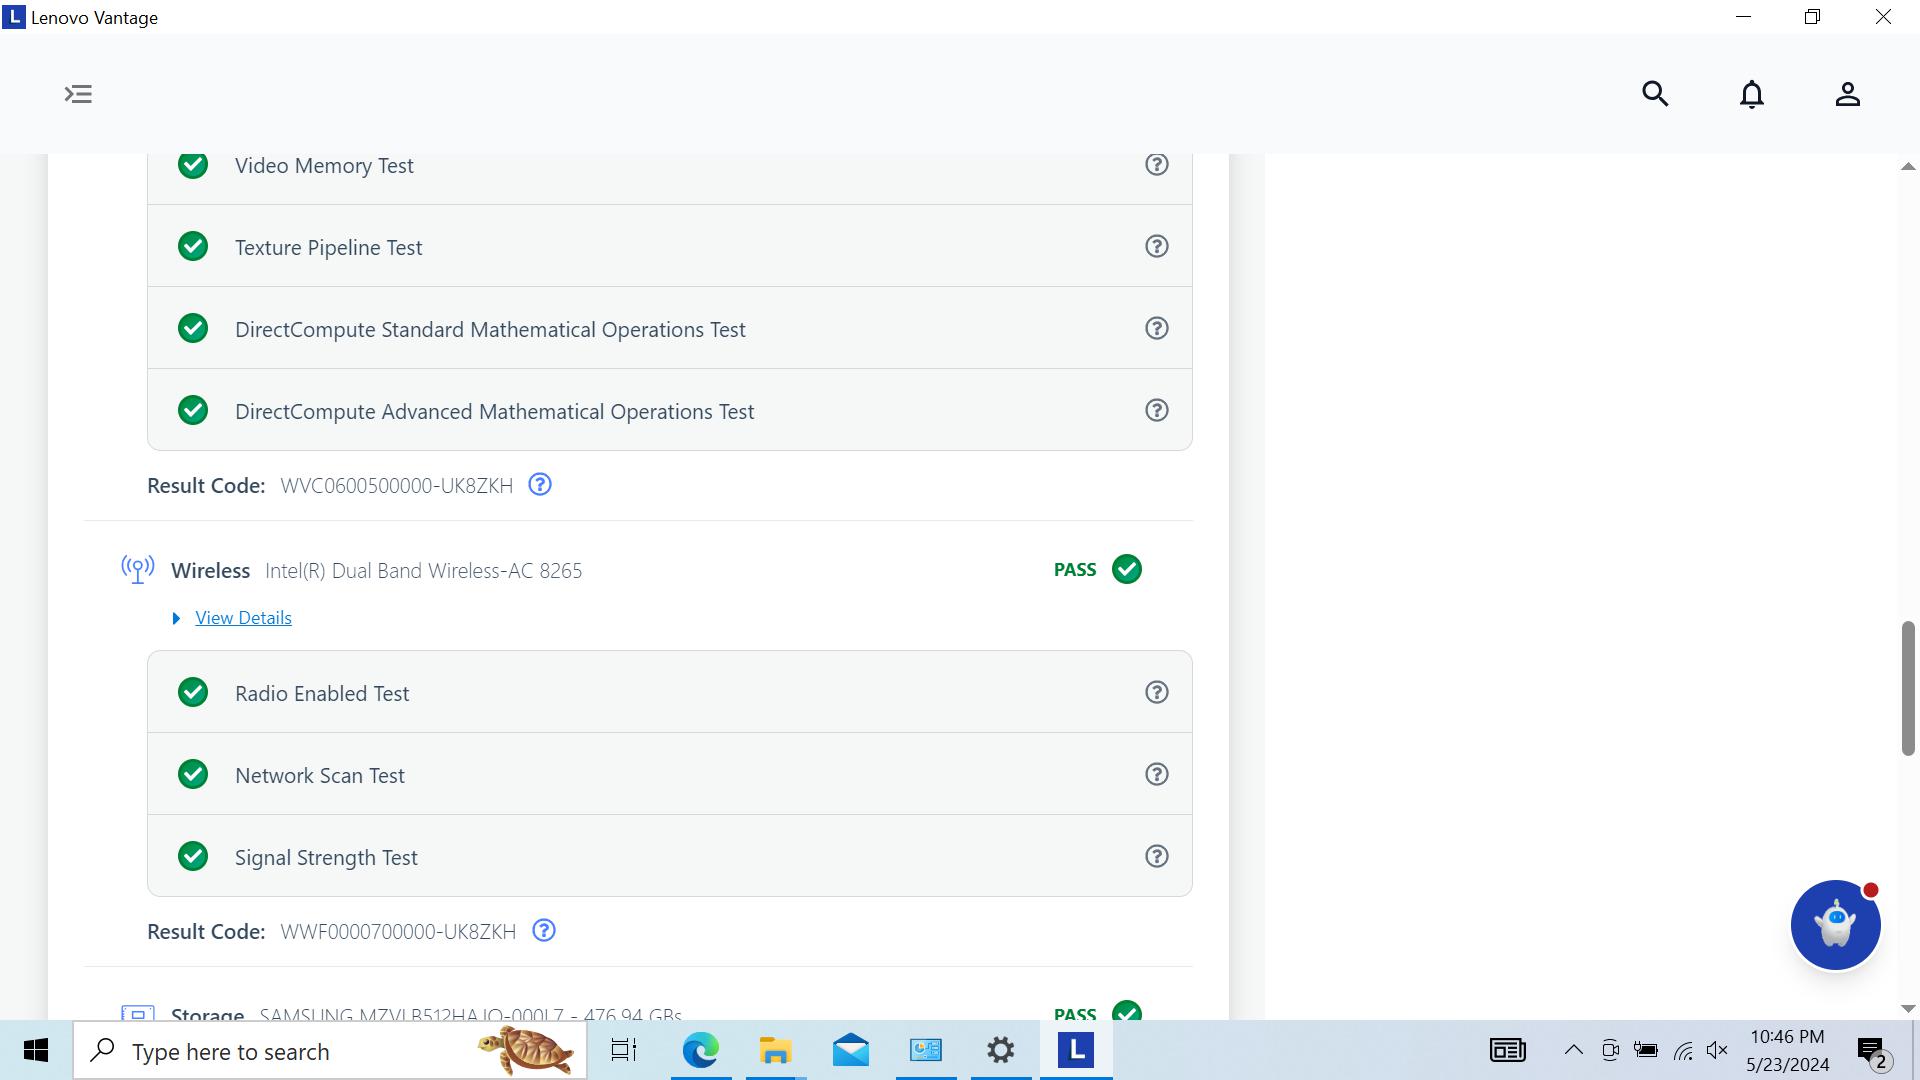
Task: Click DirectCompute Standard Mathematical Operations Test label
Action: pyautogui.click(x=490, y=330)
